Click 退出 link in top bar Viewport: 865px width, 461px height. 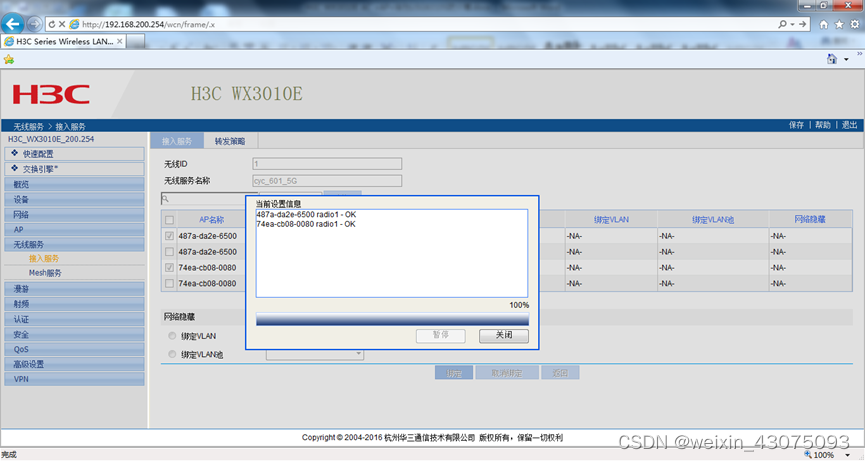[x=849, y=125]
